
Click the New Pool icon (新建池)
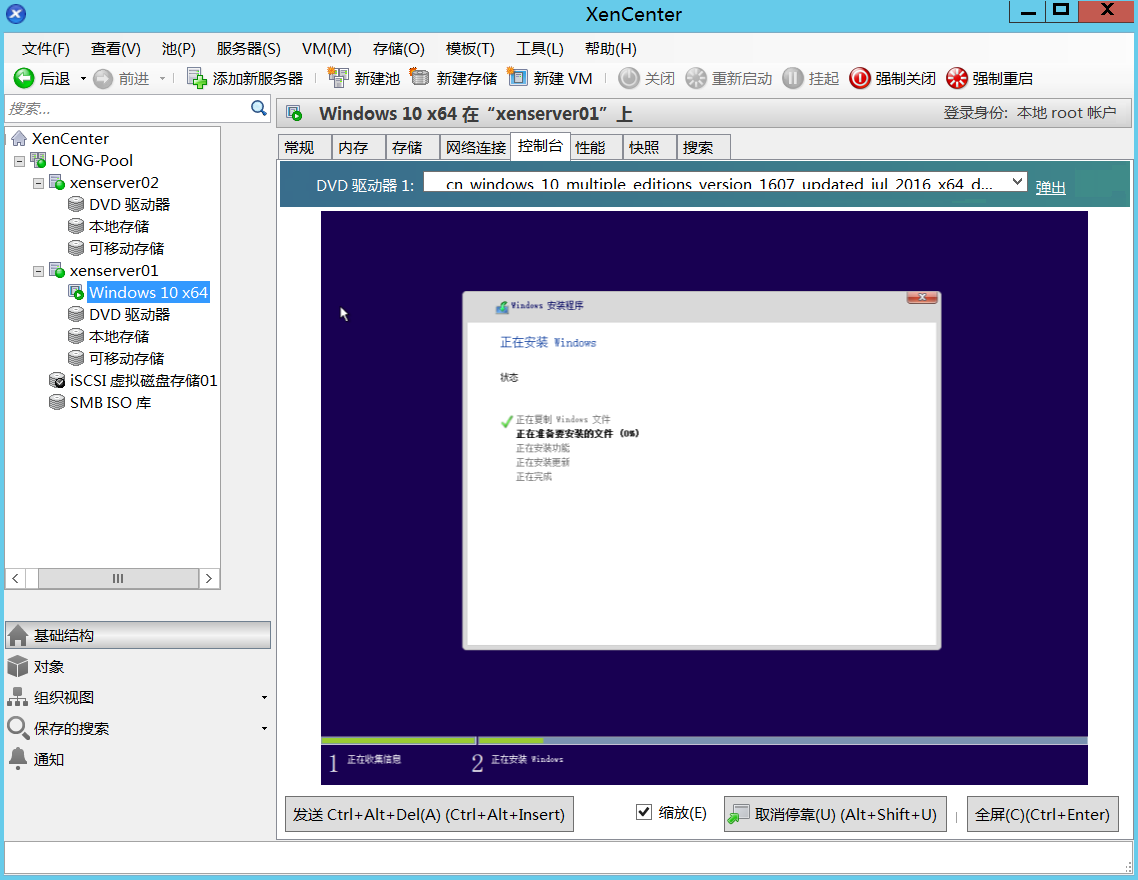[x=338, y=78]
